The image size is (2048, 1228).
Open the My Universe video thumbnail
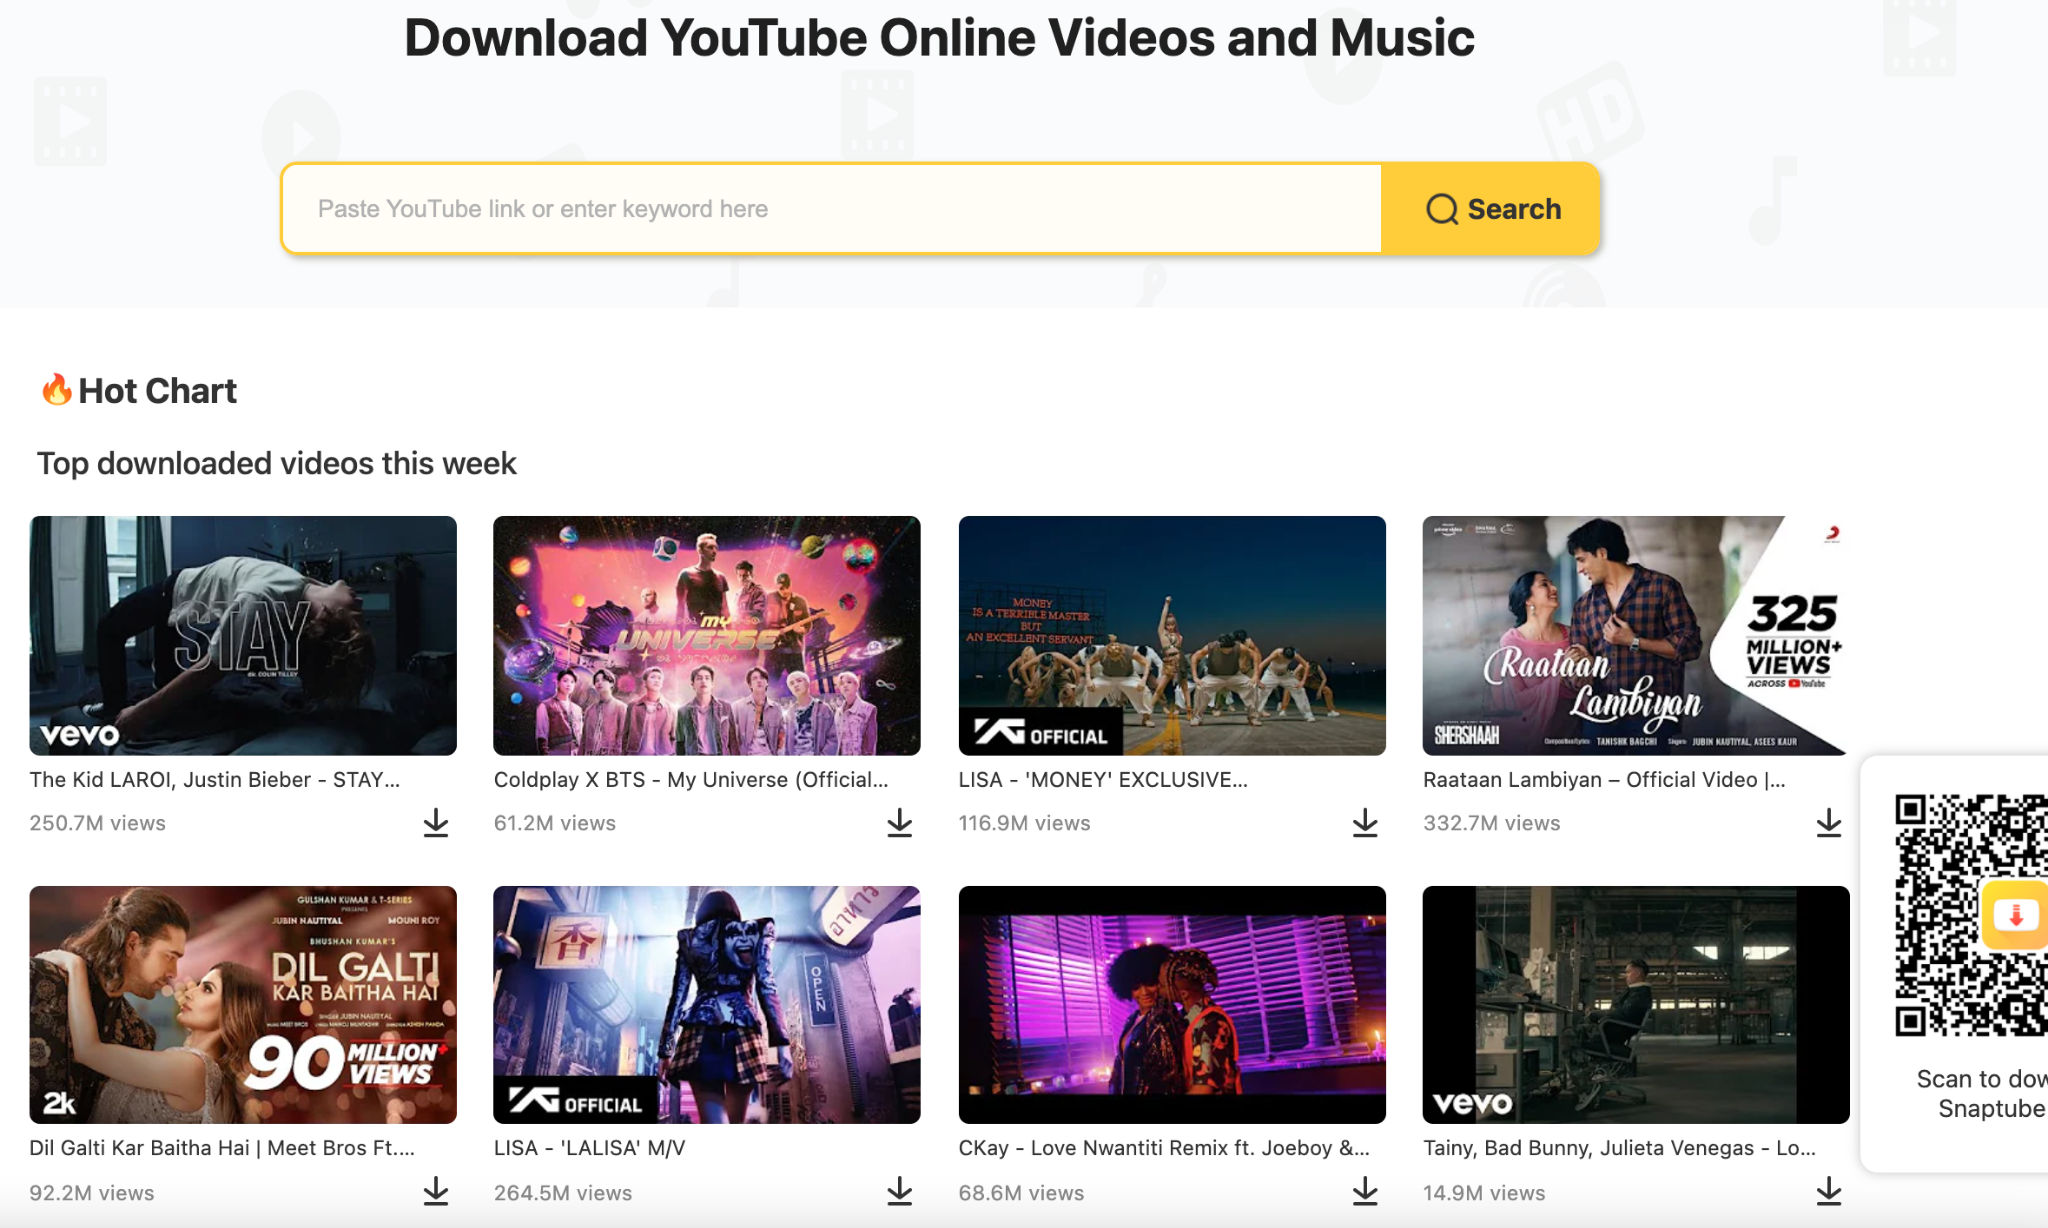point(706,635)
